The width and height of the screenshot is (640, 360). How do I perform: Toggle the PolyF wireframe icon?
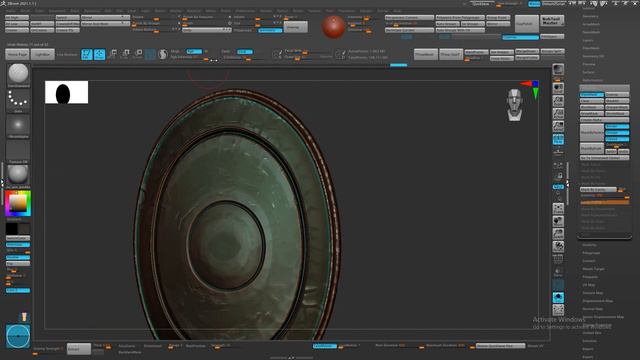[x=558, y=259]
